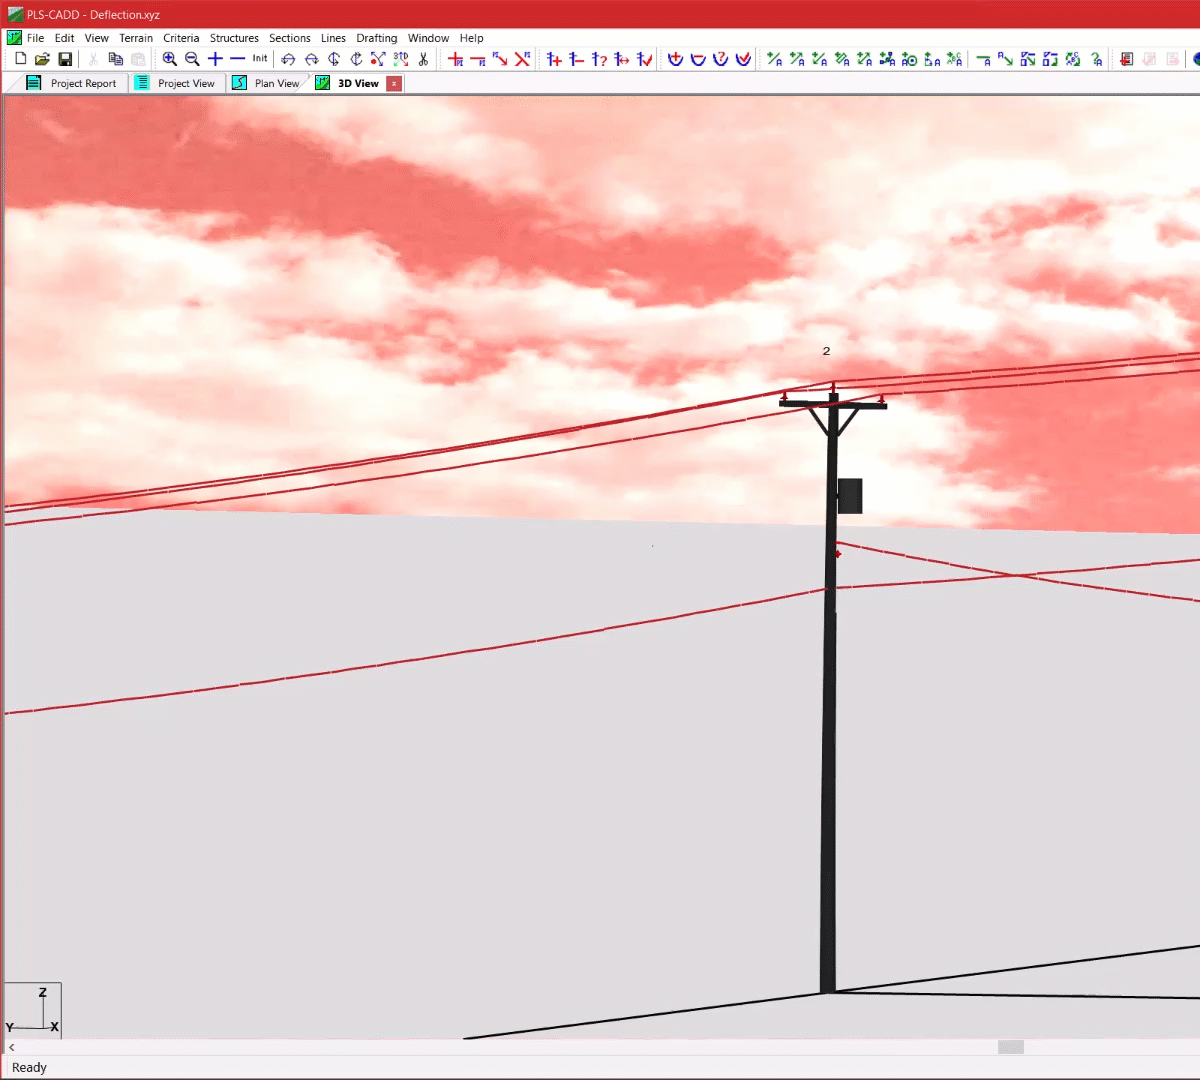Open the Terrain menu
This screenshot has width=1200, height=1080.
[136, 38]
